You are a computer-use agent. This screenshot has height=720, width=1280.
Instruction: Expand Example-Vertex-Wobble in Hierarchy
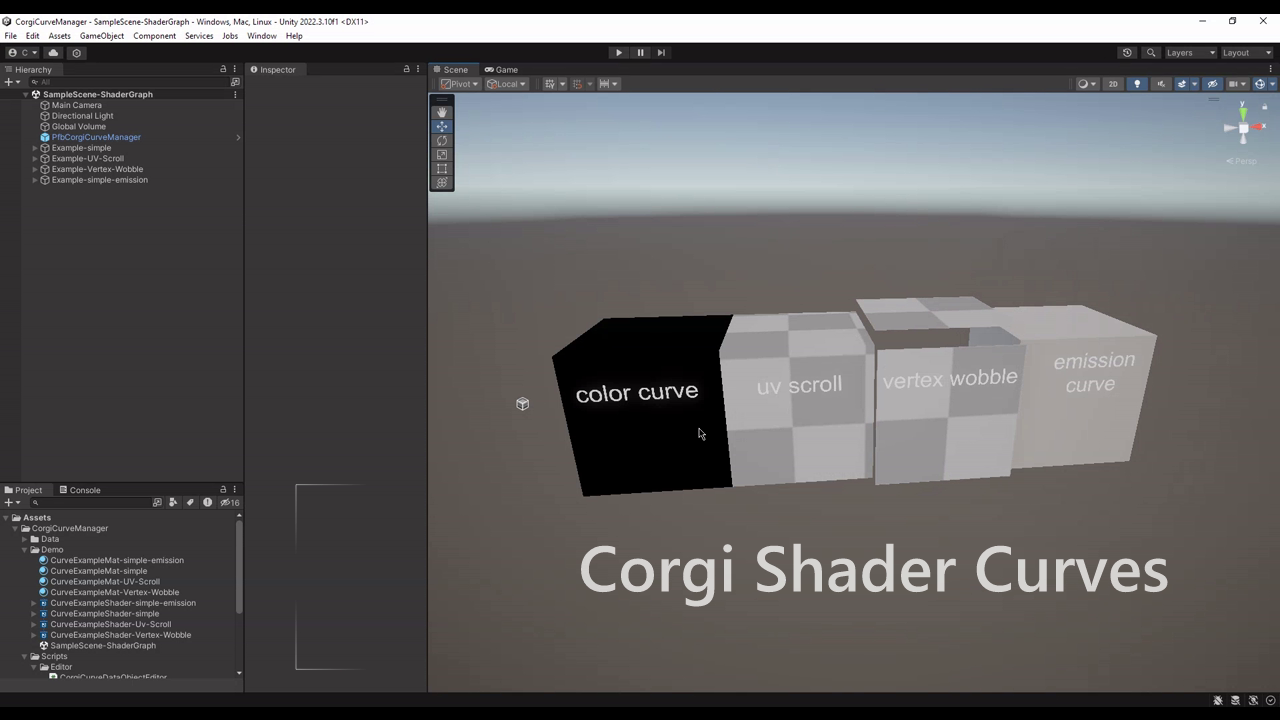tap(35, 170)
